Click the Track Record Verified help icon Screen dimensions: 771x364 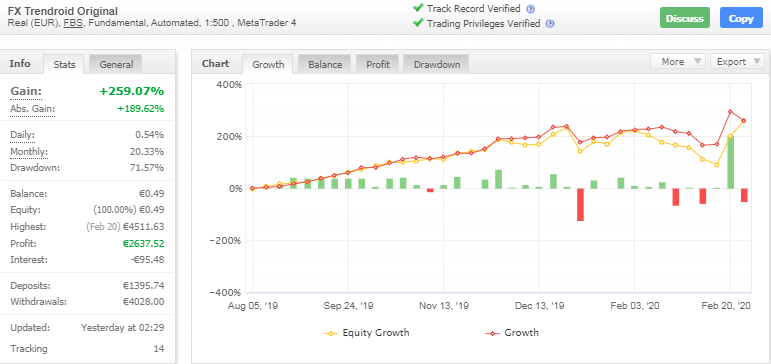pyautogui.click(x=530, y=9)
